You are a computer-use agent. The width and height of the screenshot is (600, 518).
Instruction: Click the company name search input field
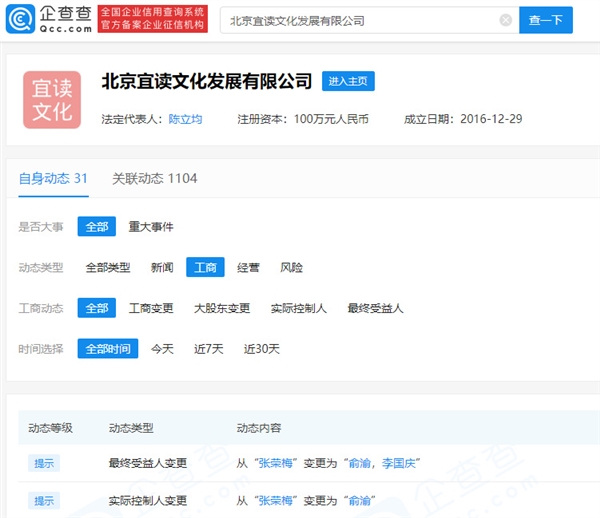pyautogui.click(x=360, y=20)
